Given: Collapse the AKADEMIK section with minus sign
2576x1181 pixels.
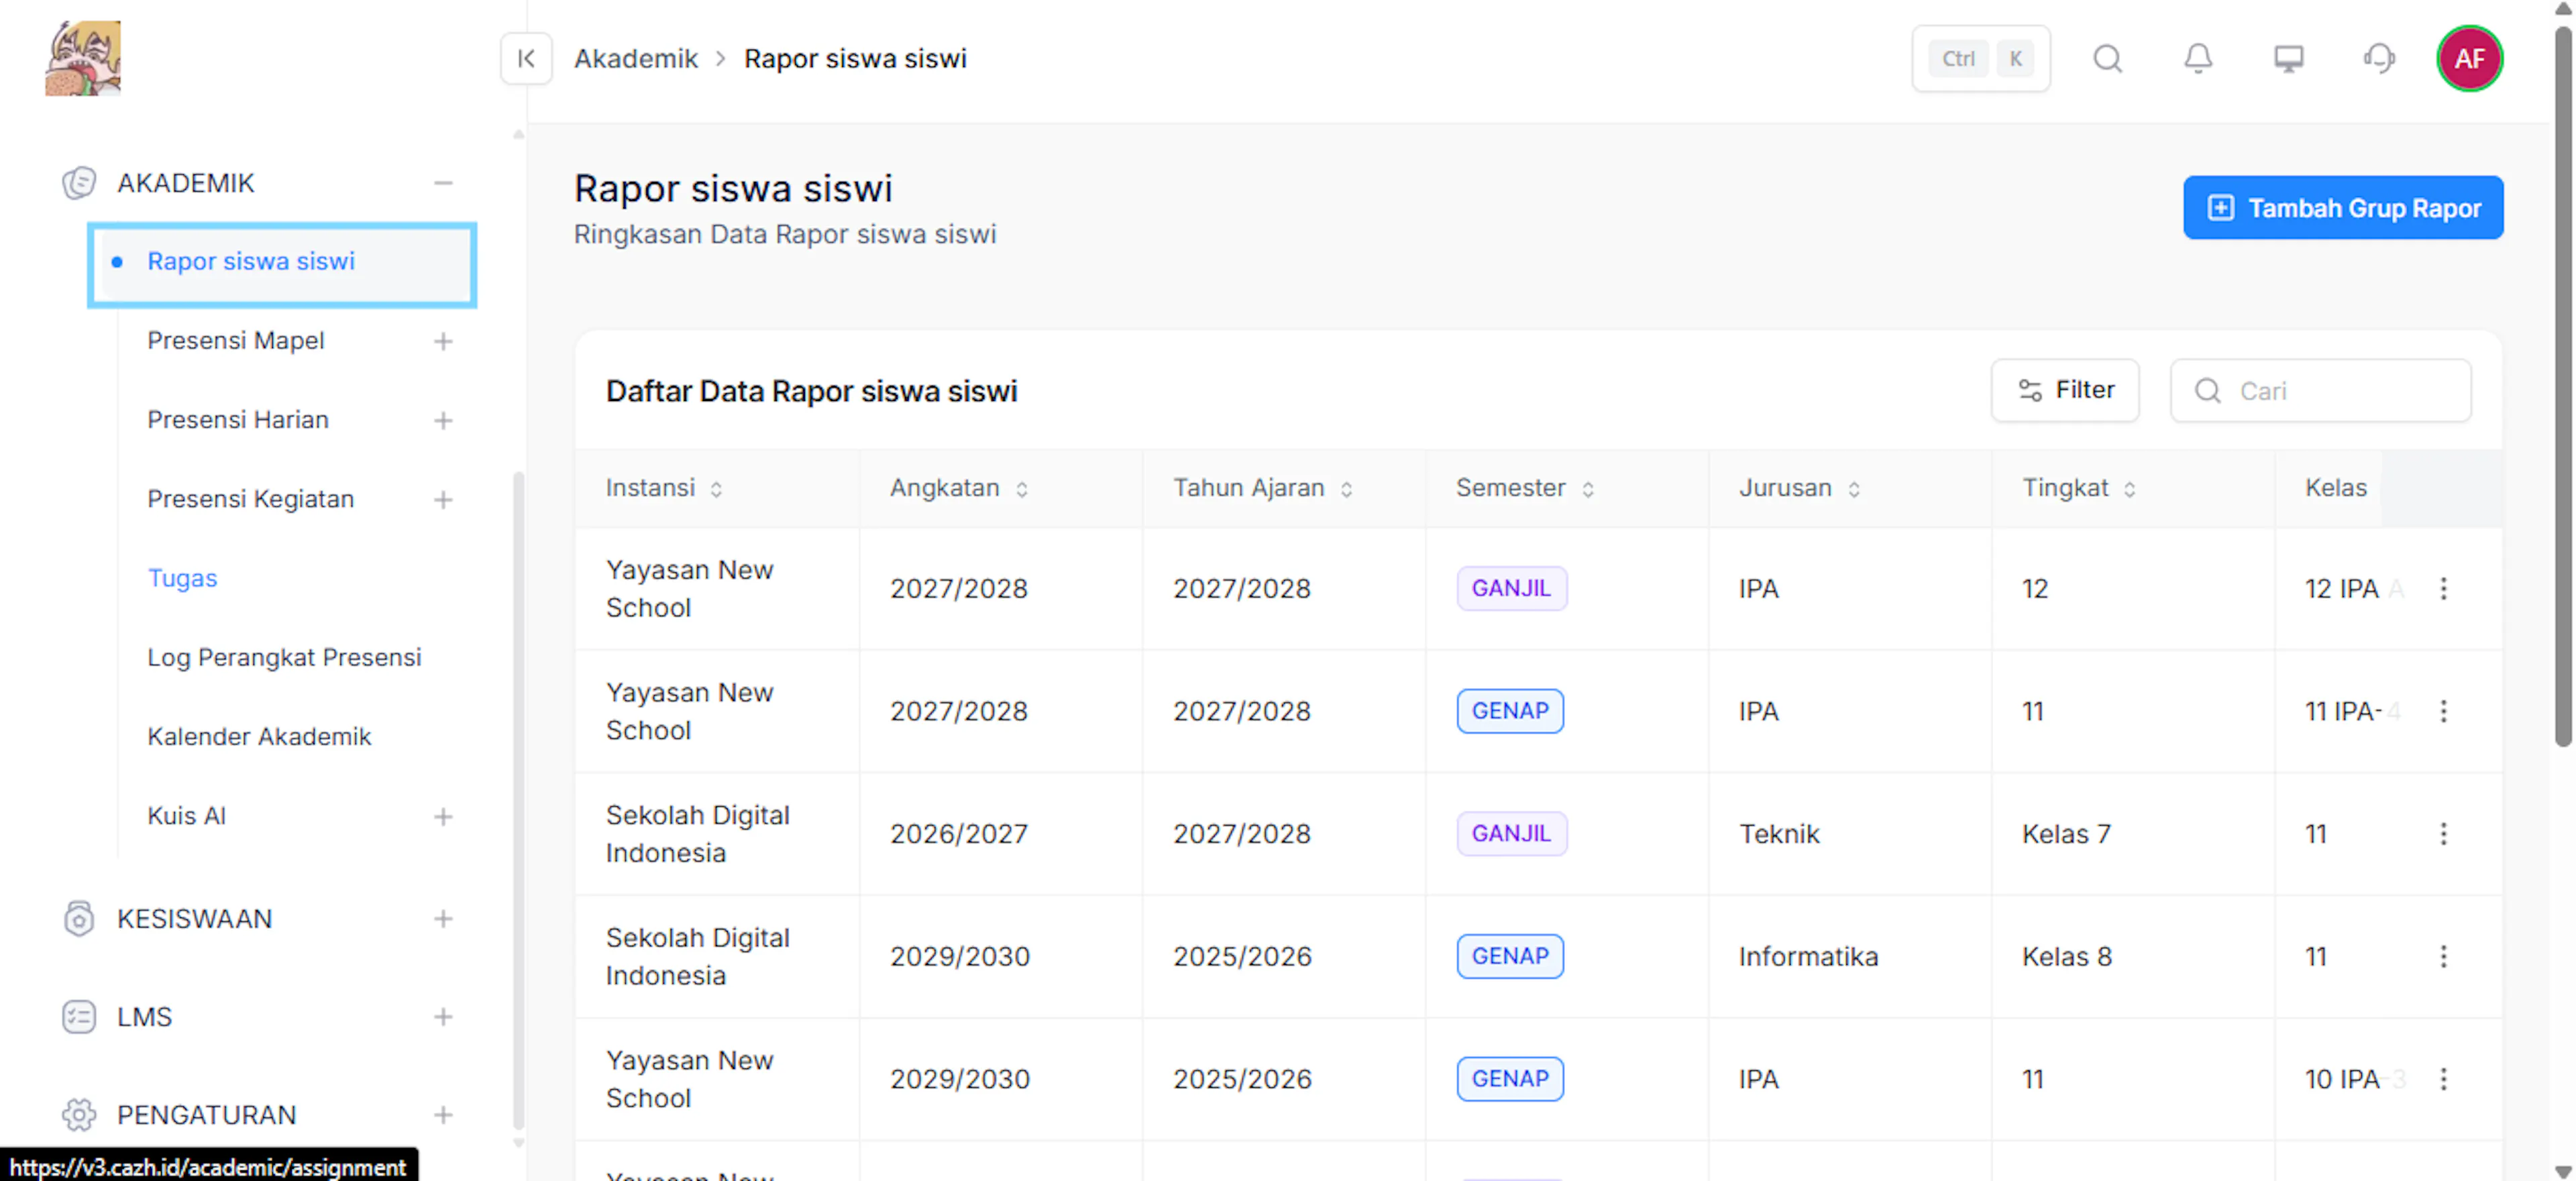Looking at the screenshot, I should pyautogui.click(x=443, y=183).
